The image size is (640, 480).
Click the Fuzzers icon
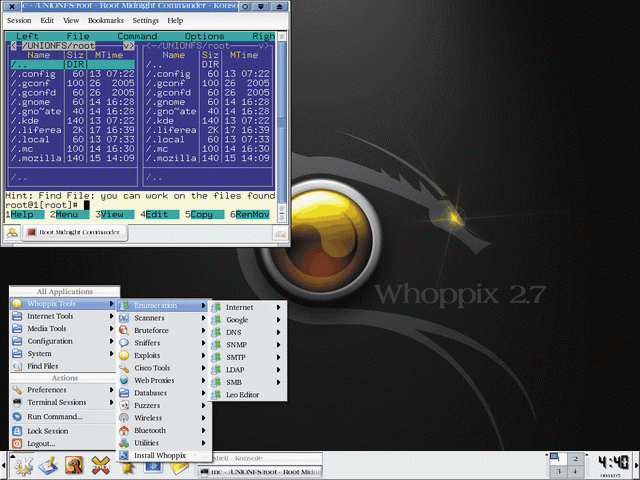pyautogui.click(x=124, y=405)
